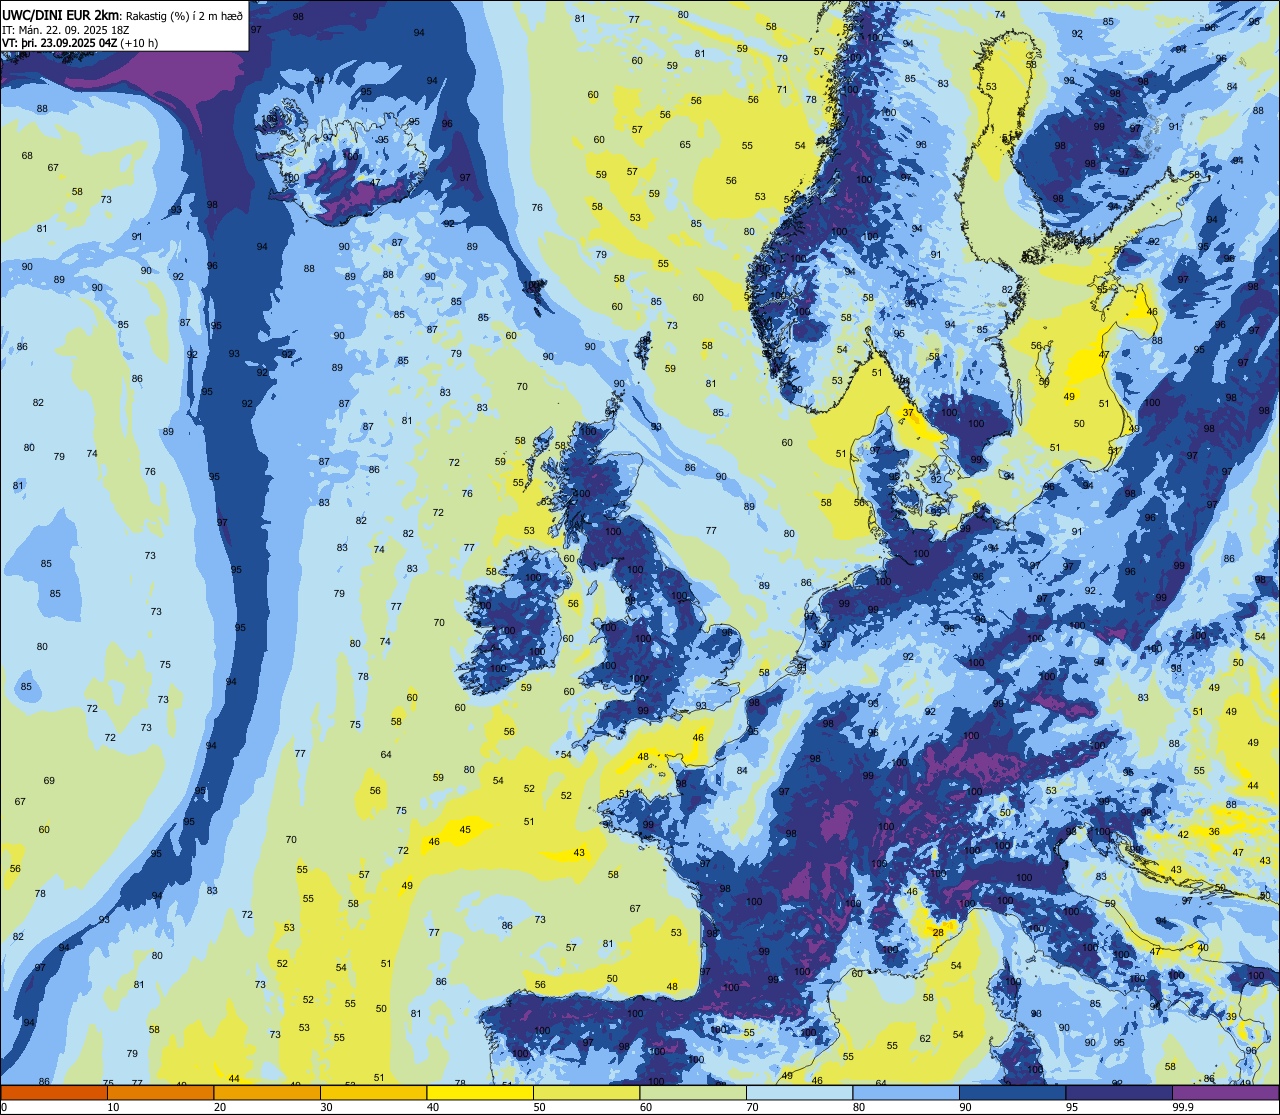
Task: Click the legend label 30
Action: coord(326,1107)
